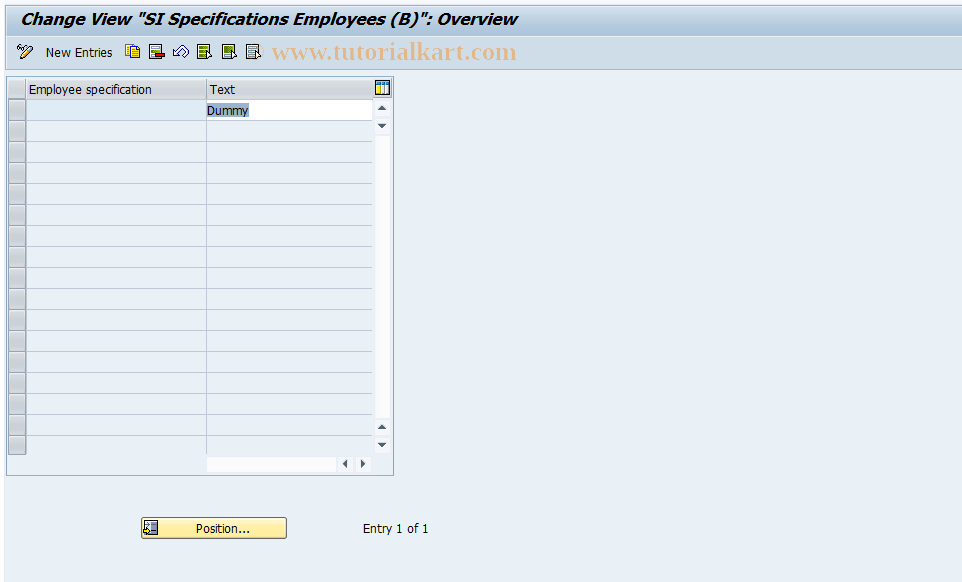Image resolution: width=962 pixels, height=582 pixels.
Task: Click the Dummy text cell
Action: 290,110
